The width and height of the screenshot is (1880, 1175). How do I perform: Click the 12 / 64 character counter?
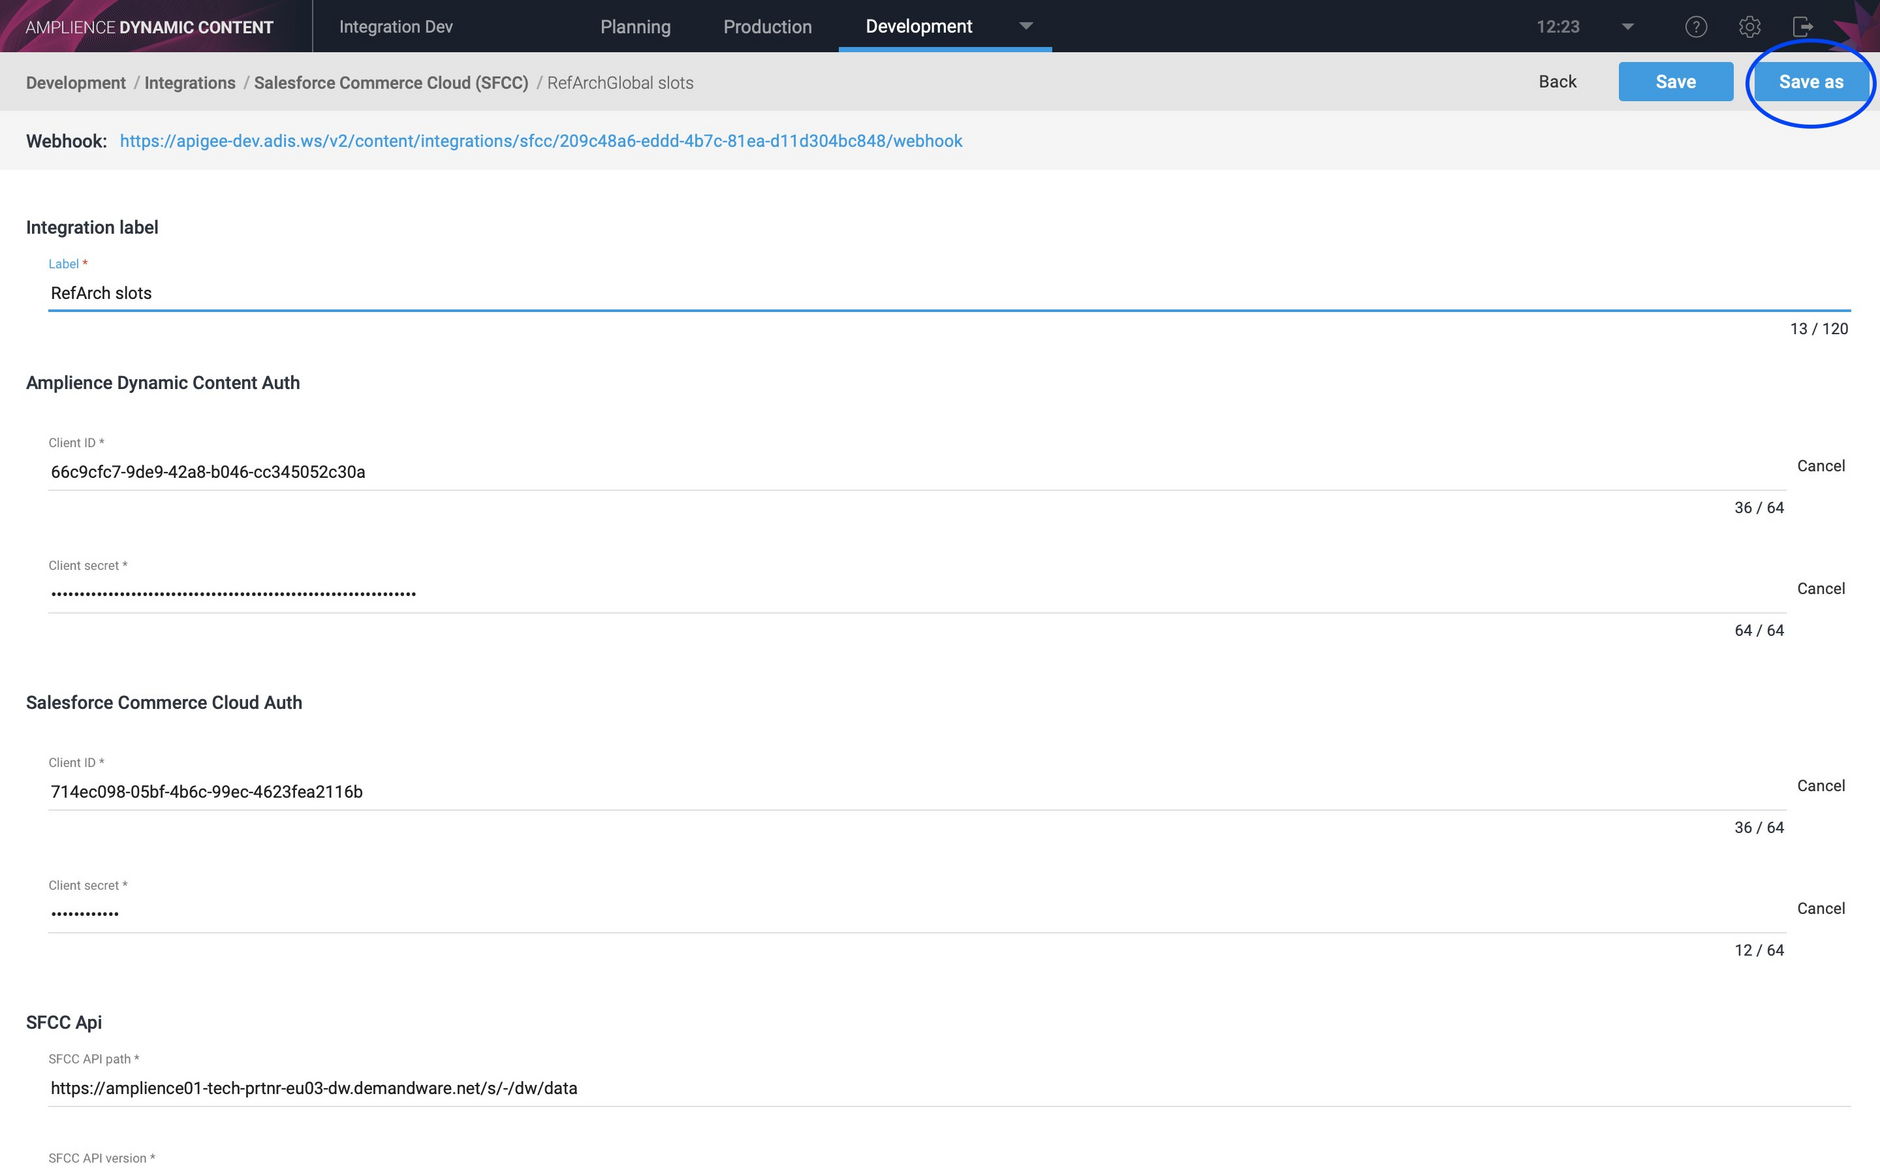coord(1759,951)
